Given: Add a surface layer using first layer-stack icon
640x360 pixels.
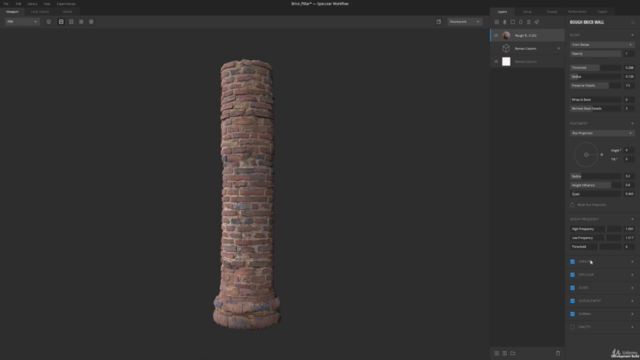Looking at the screenshot, I should [496, 22].
